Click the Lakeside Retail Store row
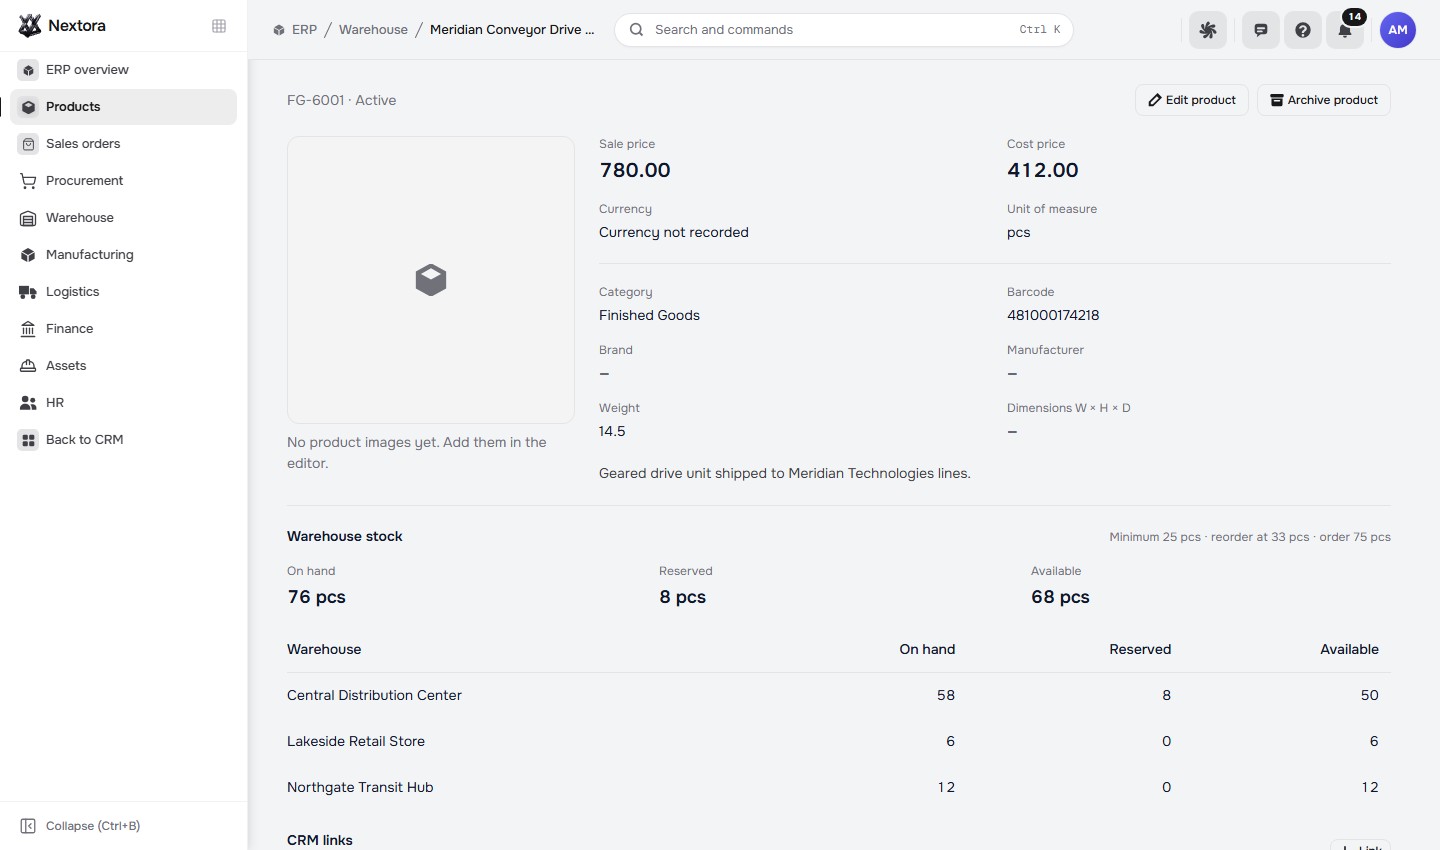The image size is (1440, 850). click(839, 741)
